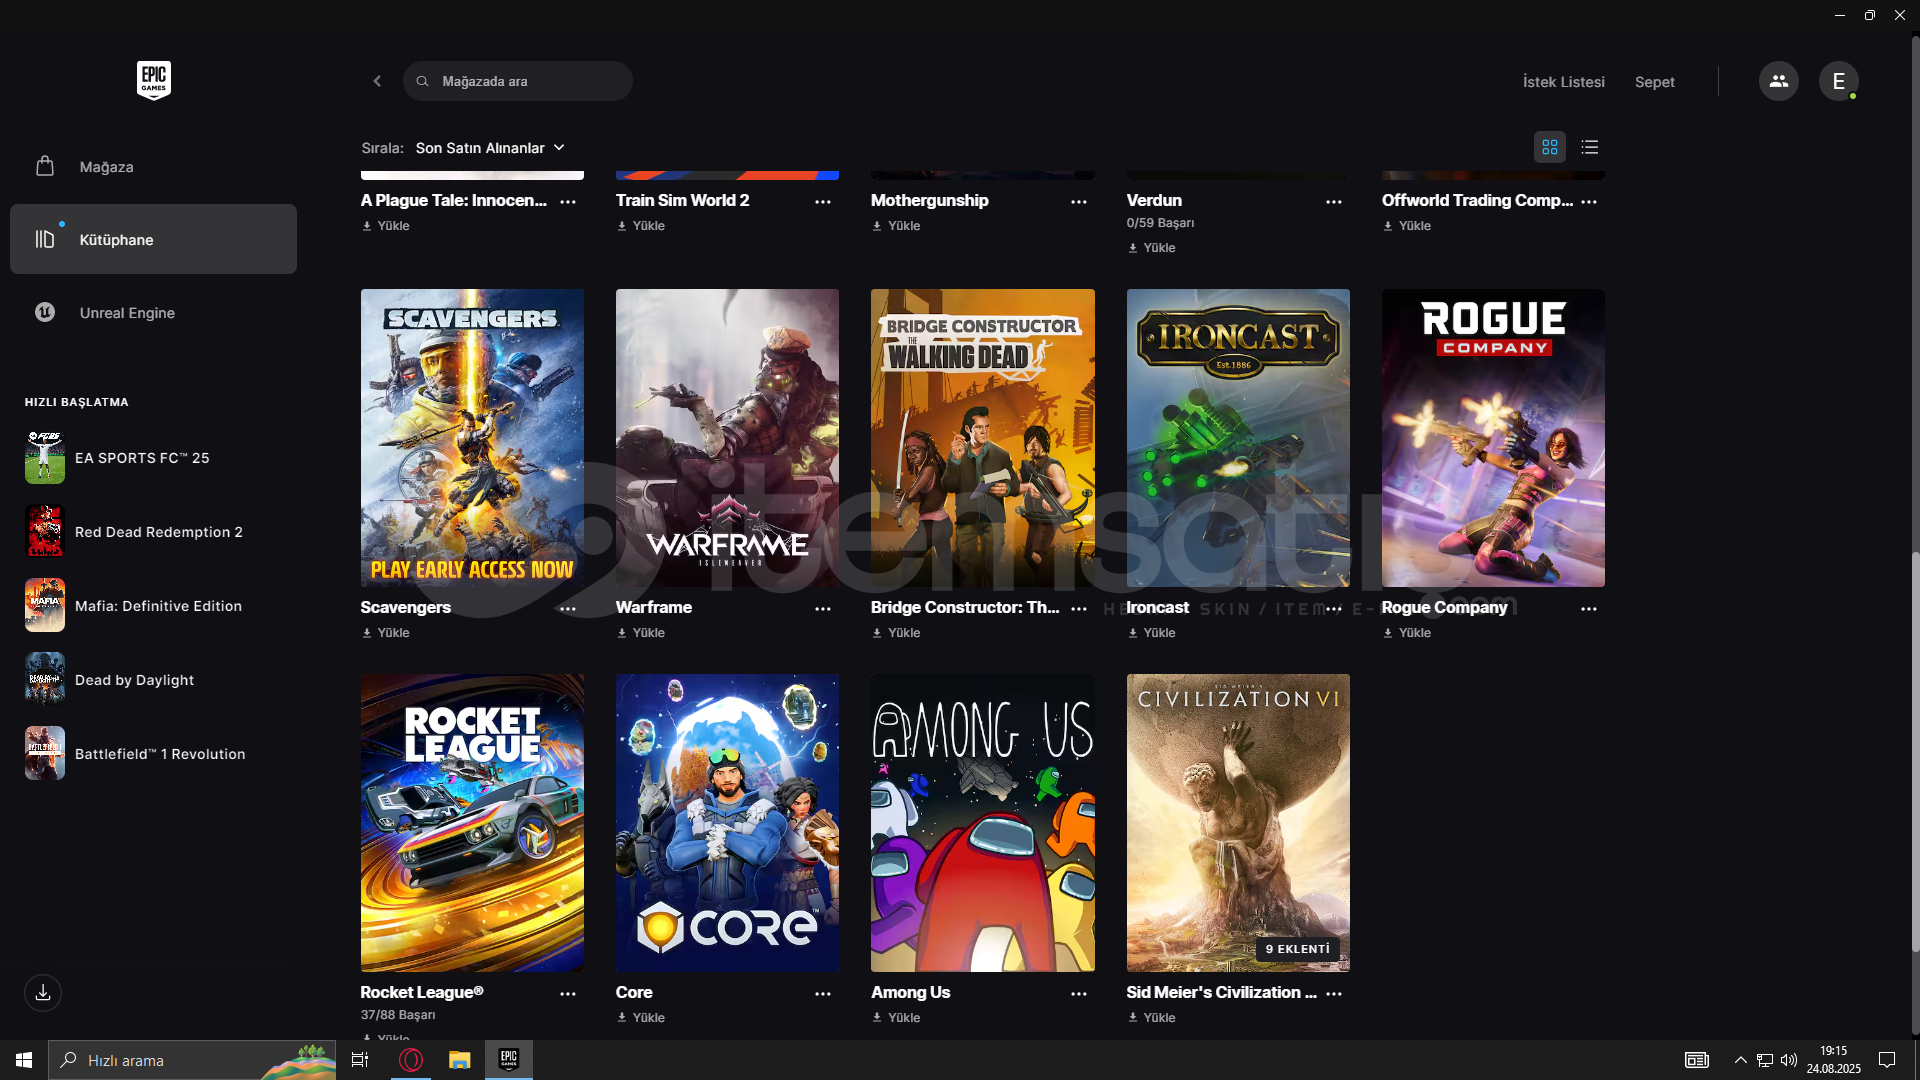Install Ironcast via Yükle

pos(1152,633)
